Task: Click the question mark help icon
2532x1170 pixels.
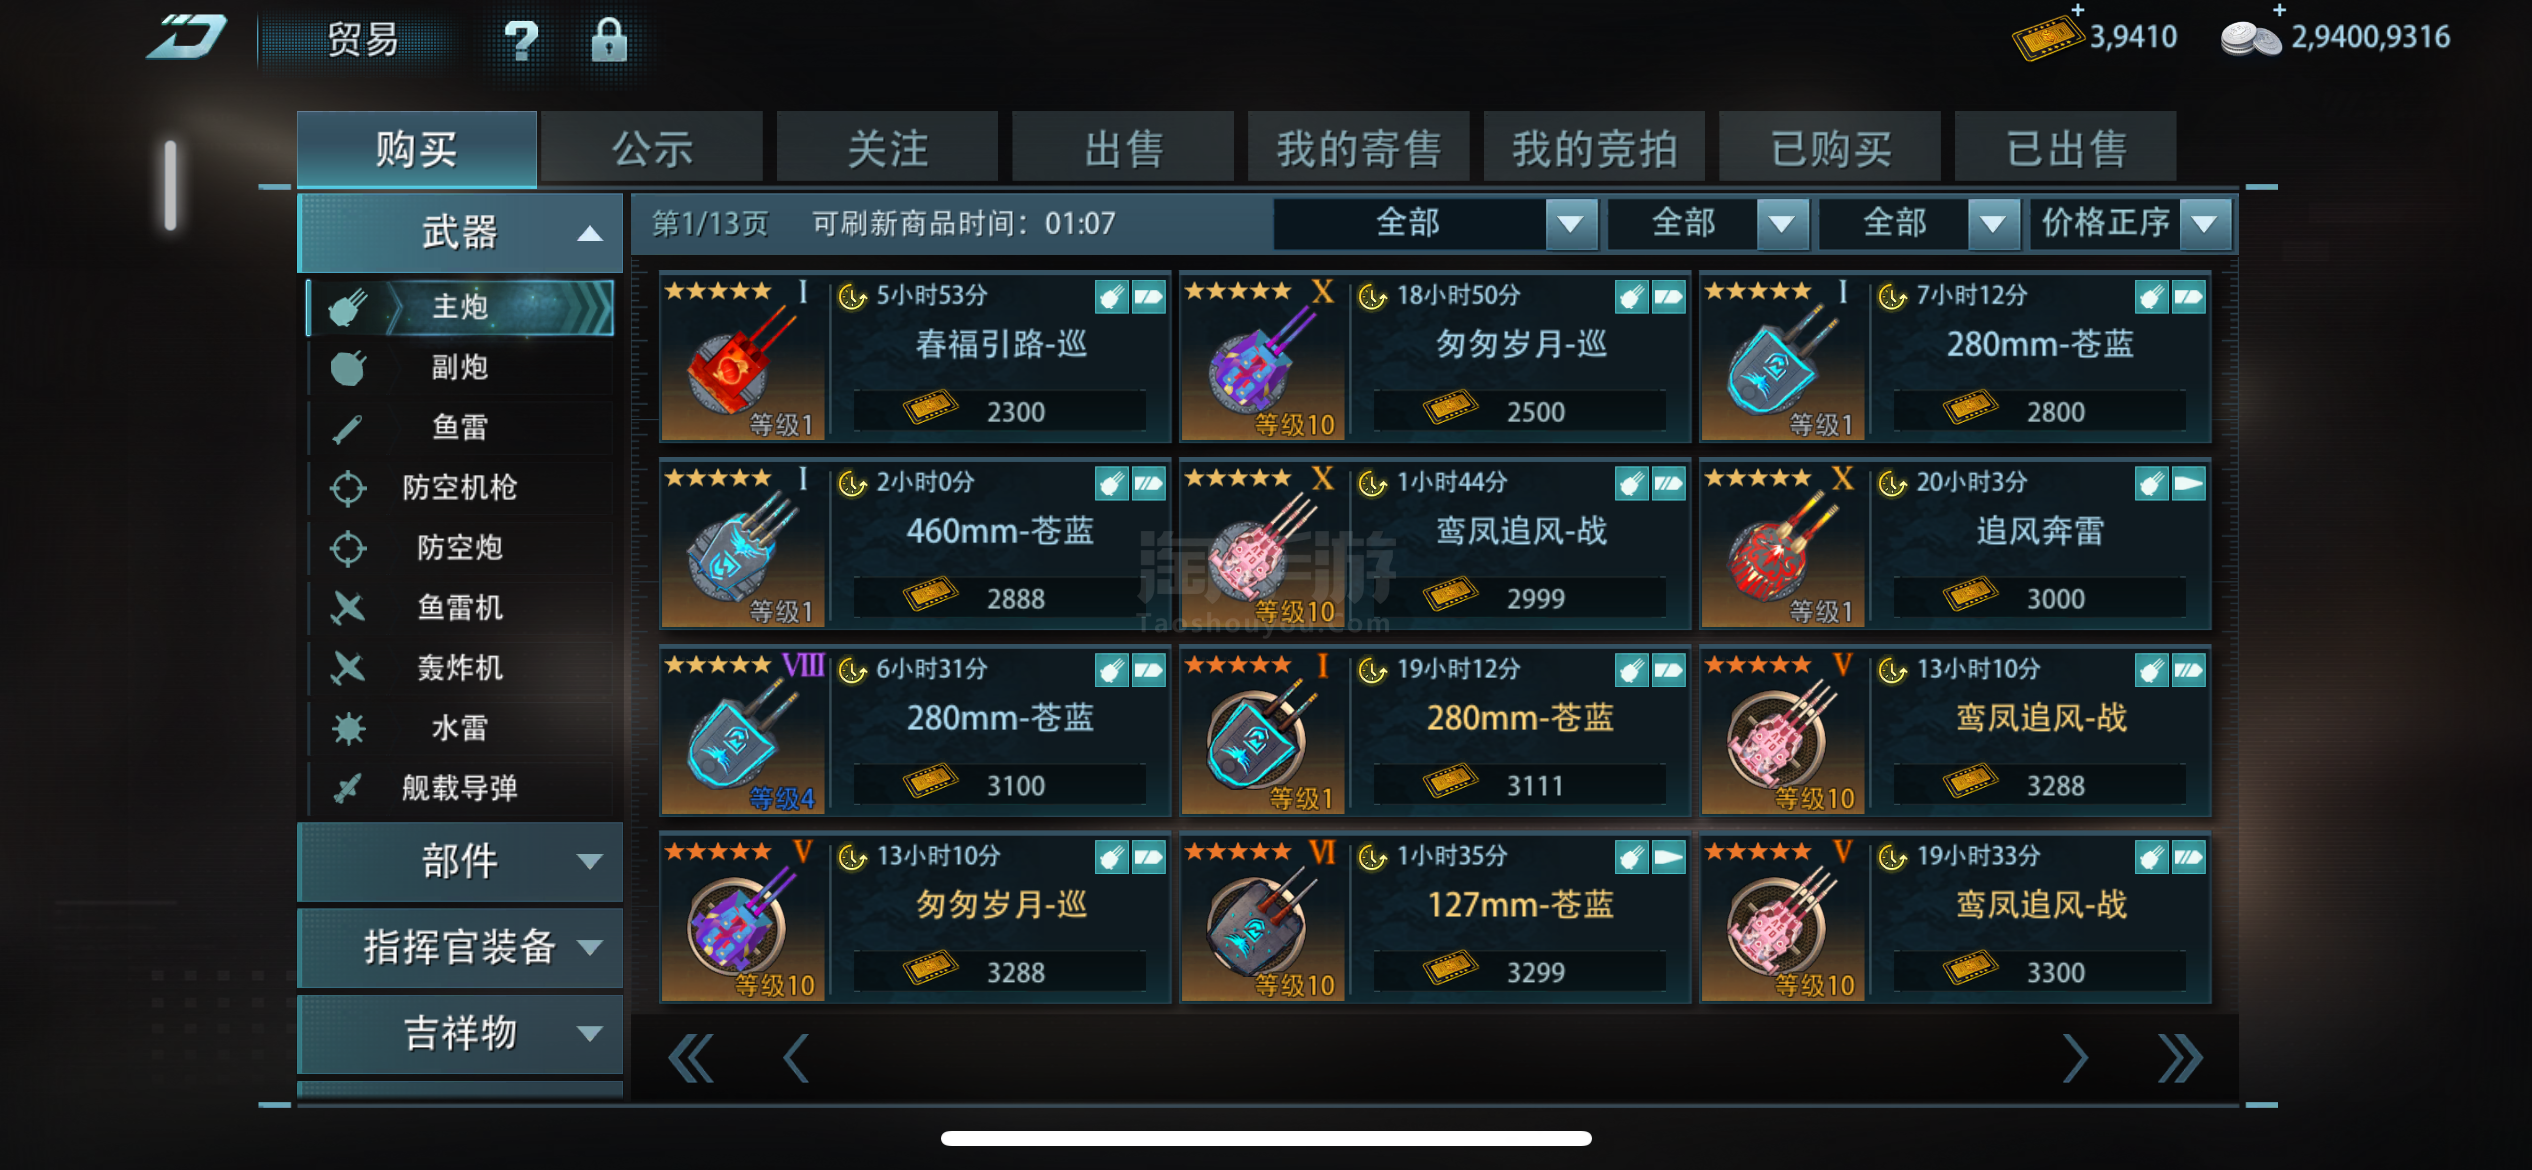Action: [521, 41]
